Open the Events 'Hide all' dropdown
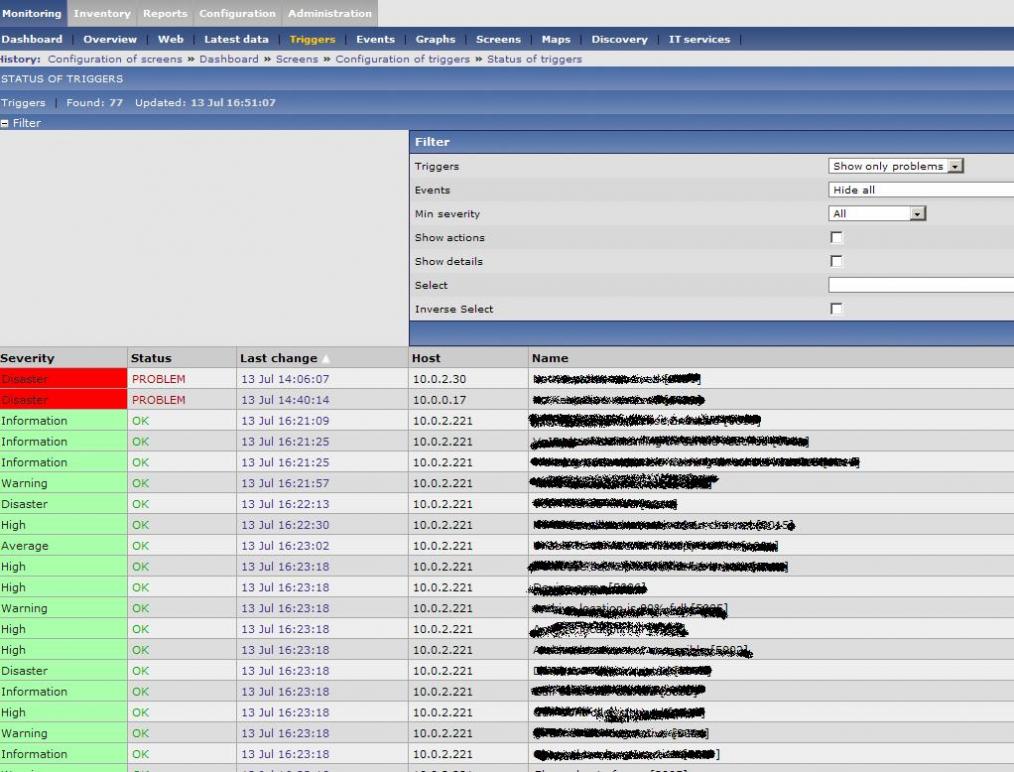Screen dimensions: 1014x772 coord(921,189)
